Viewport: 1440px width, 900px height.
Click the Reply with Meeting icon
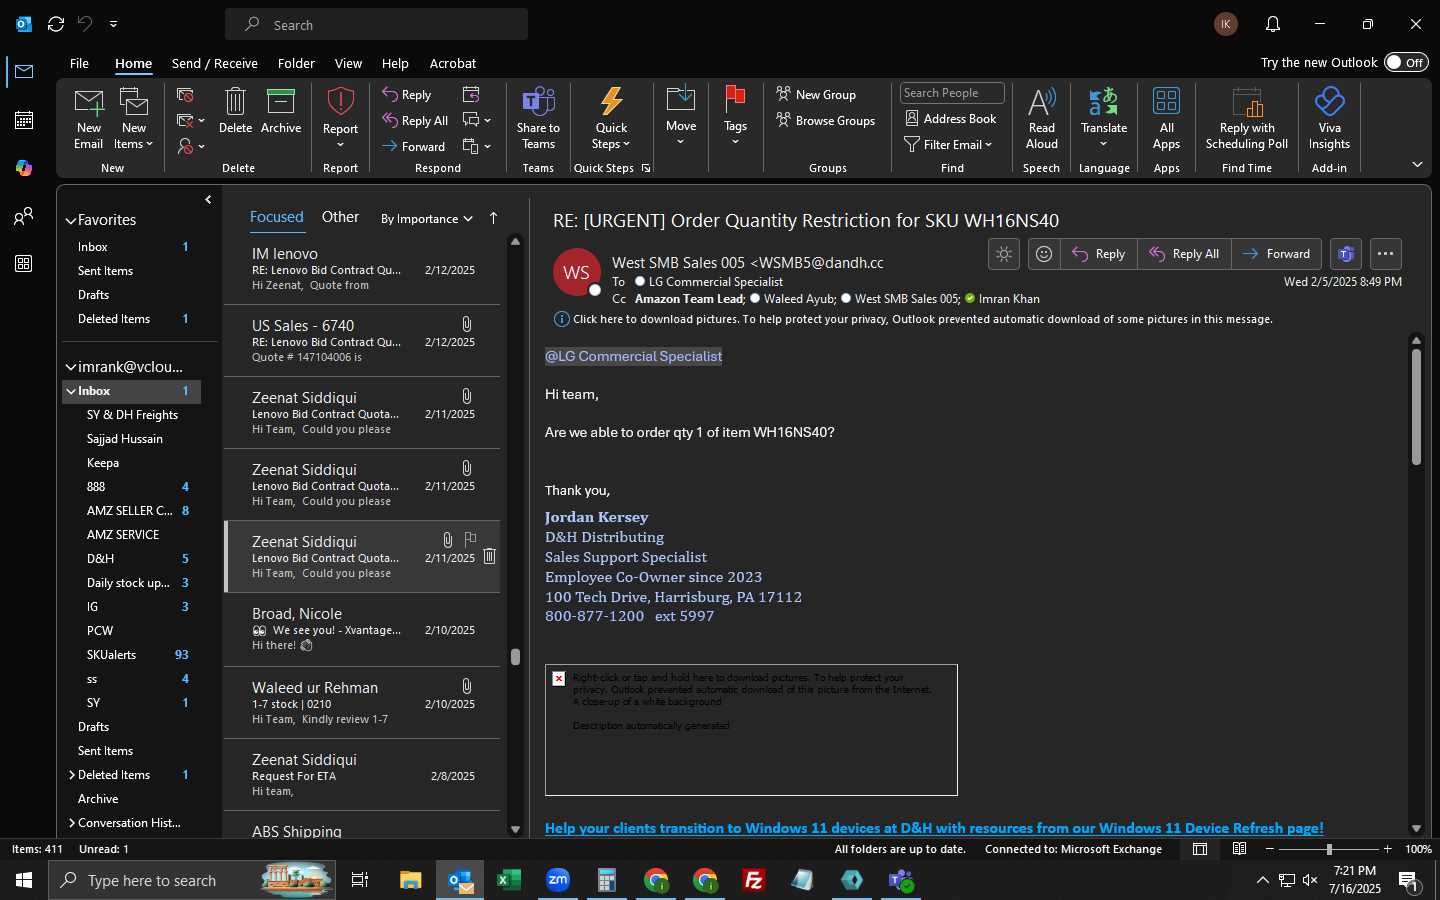471,94
